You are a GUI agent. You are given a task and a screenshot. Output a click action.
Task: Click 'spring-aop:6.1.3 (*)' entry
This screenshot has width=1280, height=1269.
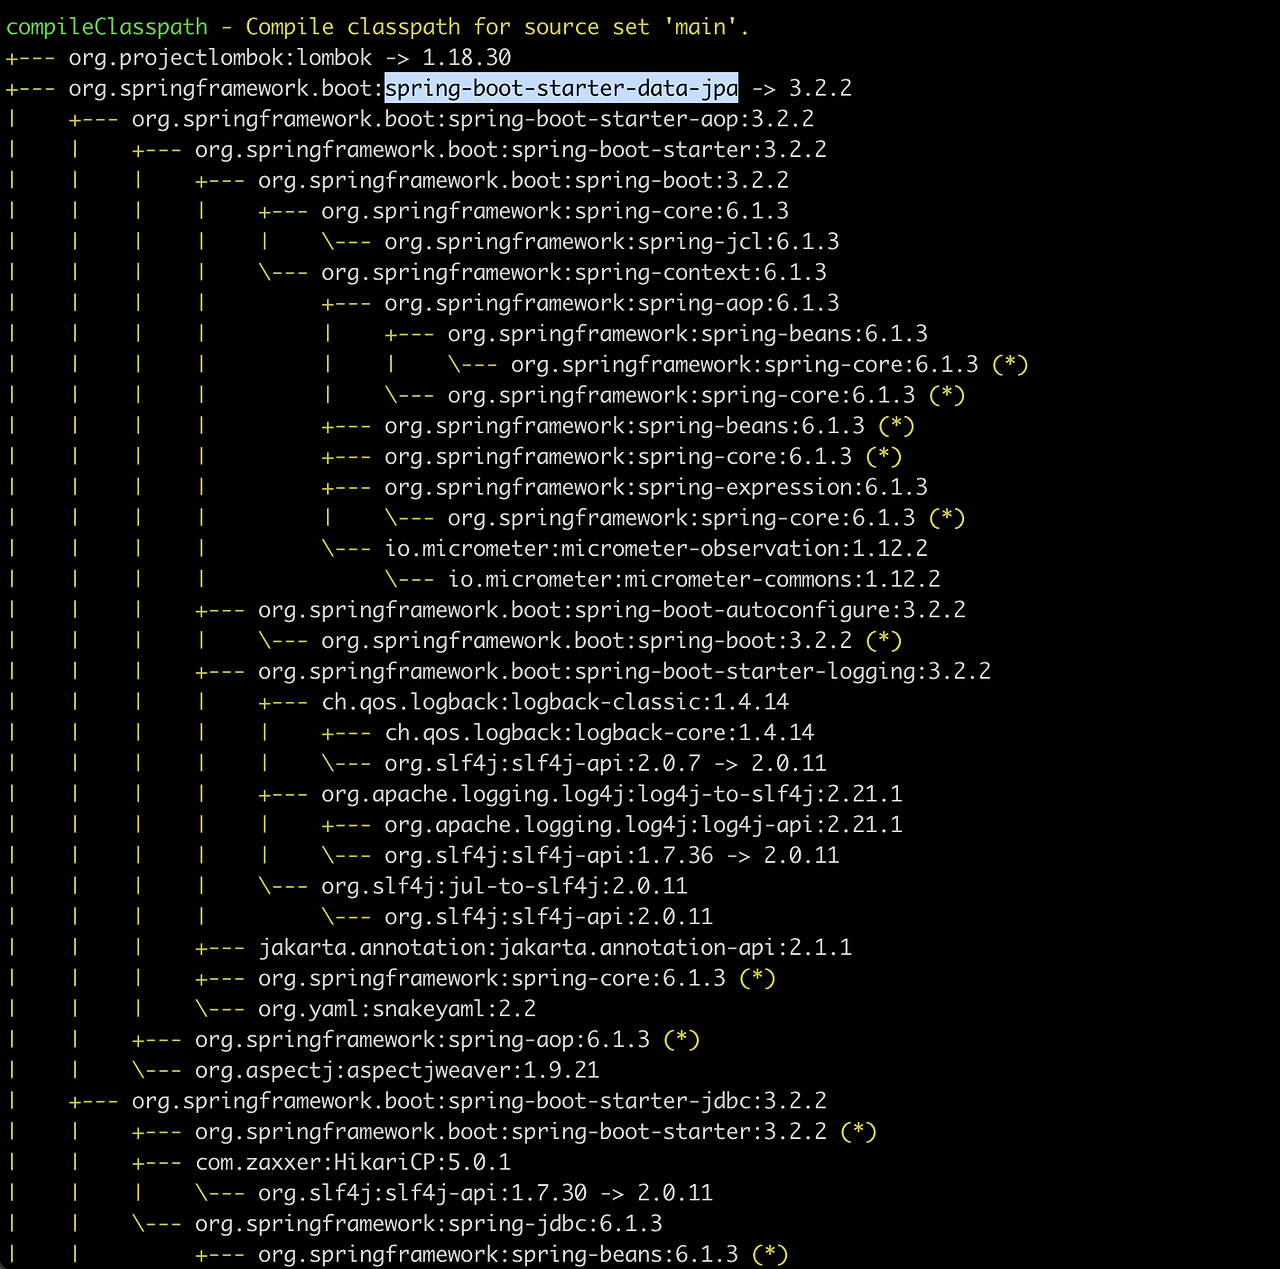(447, 1040)
